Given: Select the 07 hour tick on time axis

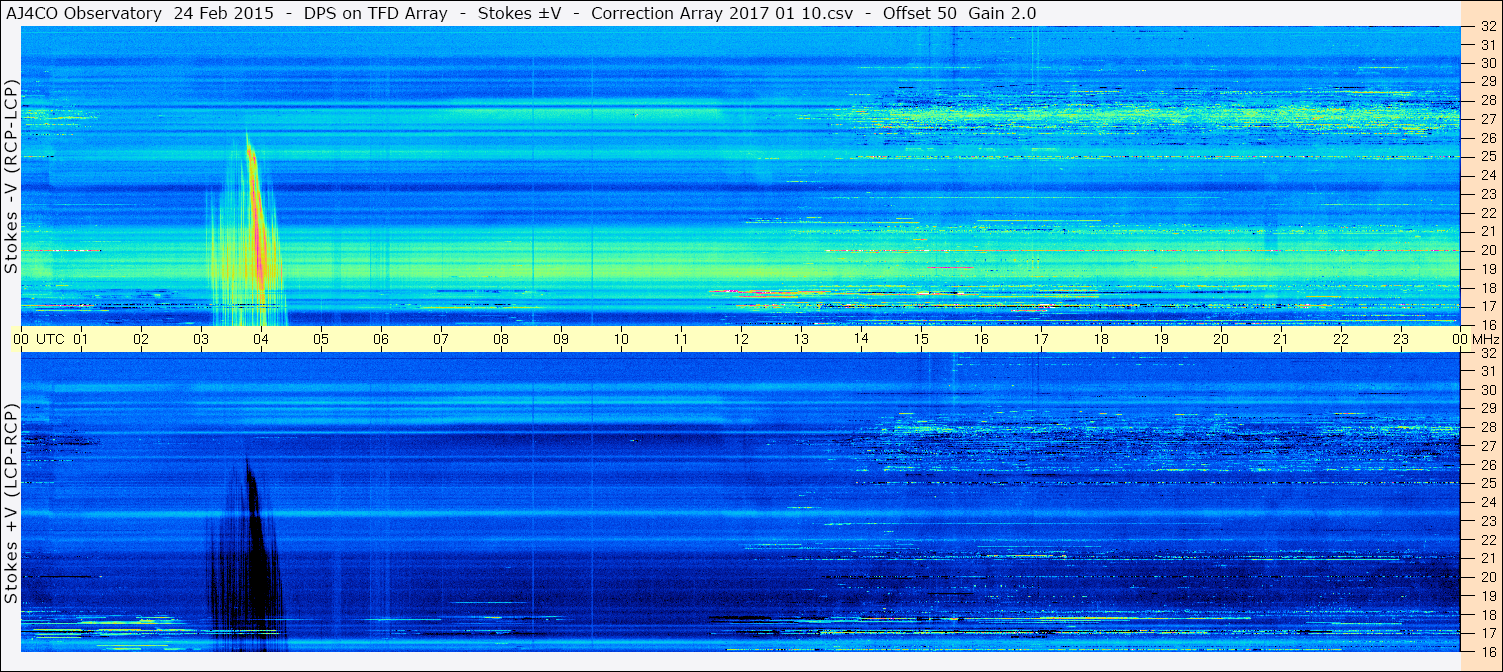Looking at the screenshot, I should [x=441, y=339].
